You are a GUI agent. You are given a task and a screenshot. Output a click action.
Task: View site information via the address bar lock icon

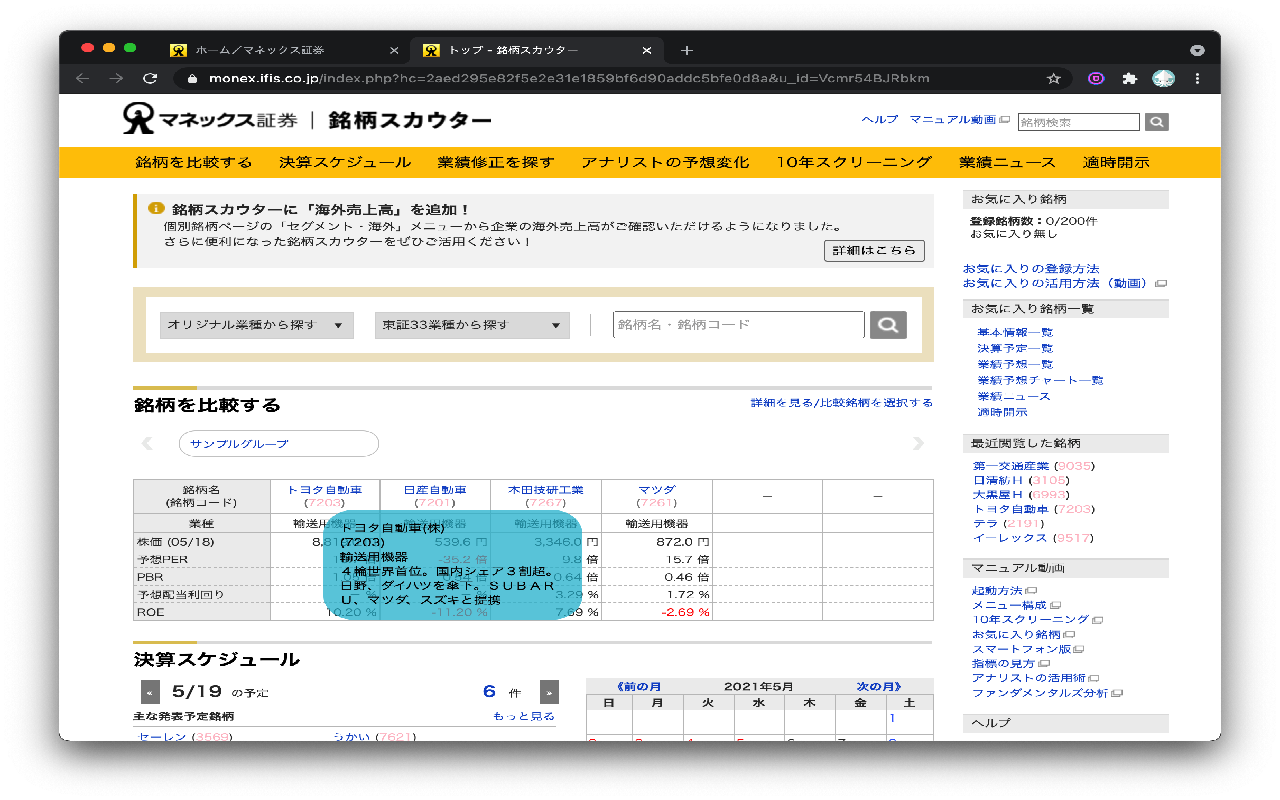pyautogui.click(x=192, y=78)
